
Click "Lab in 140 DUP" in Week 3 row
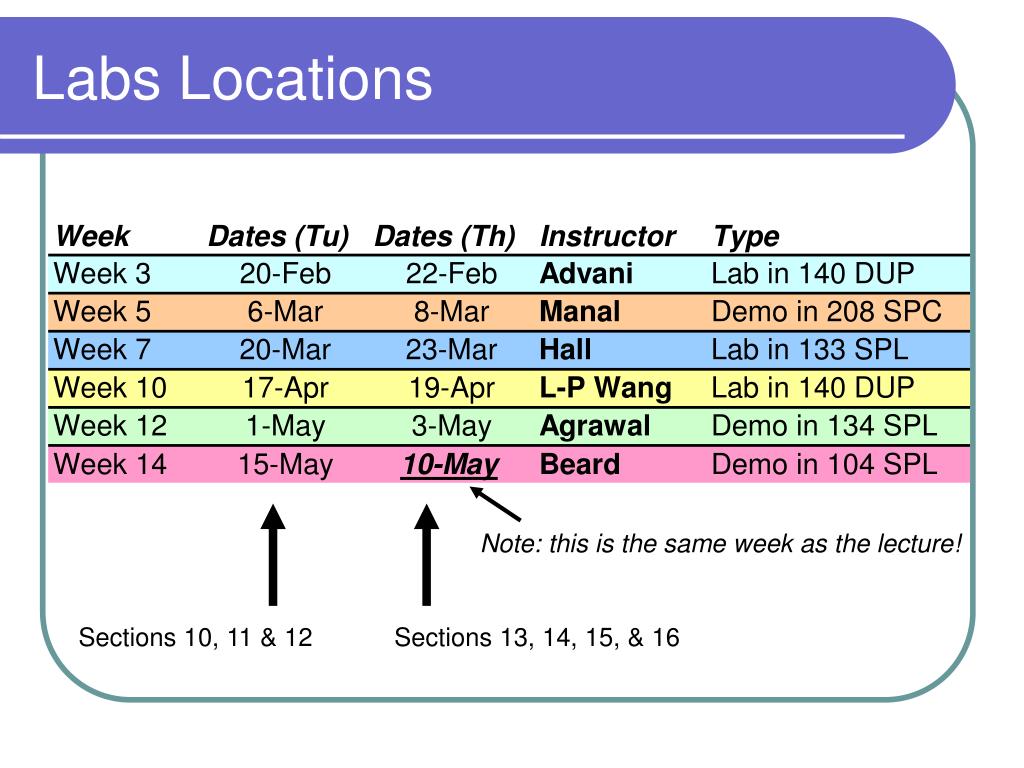click(x=812, y=273)
